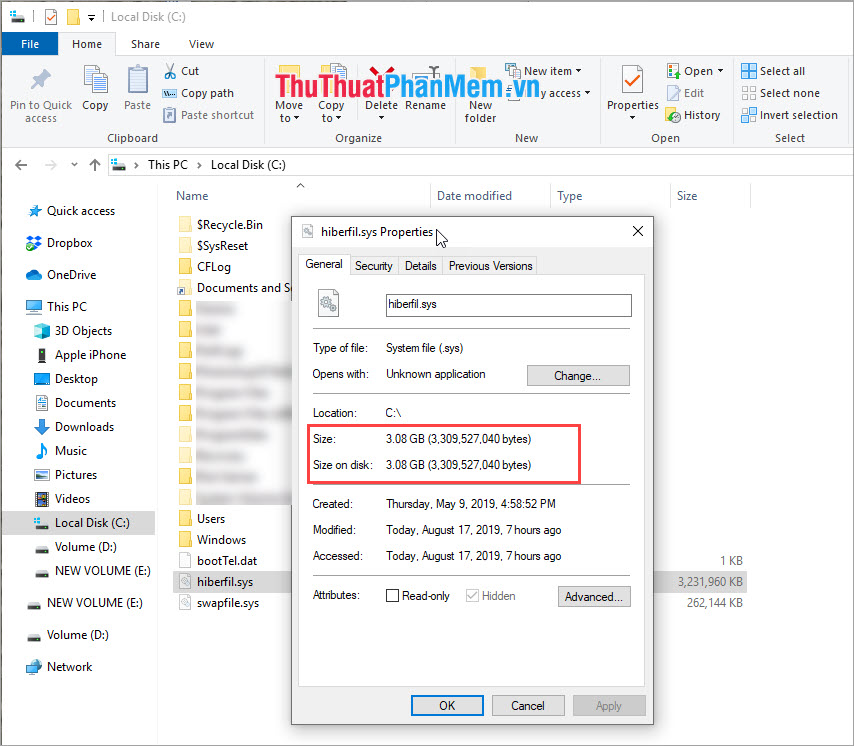
Task: Click the Change... button for Opens with
Action: click(578, 376)
